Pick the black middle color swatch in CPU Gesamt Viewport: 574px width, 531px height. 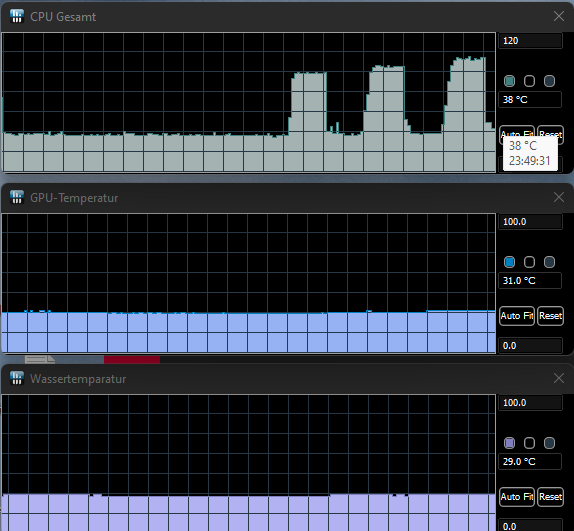[x=529, y=81]
